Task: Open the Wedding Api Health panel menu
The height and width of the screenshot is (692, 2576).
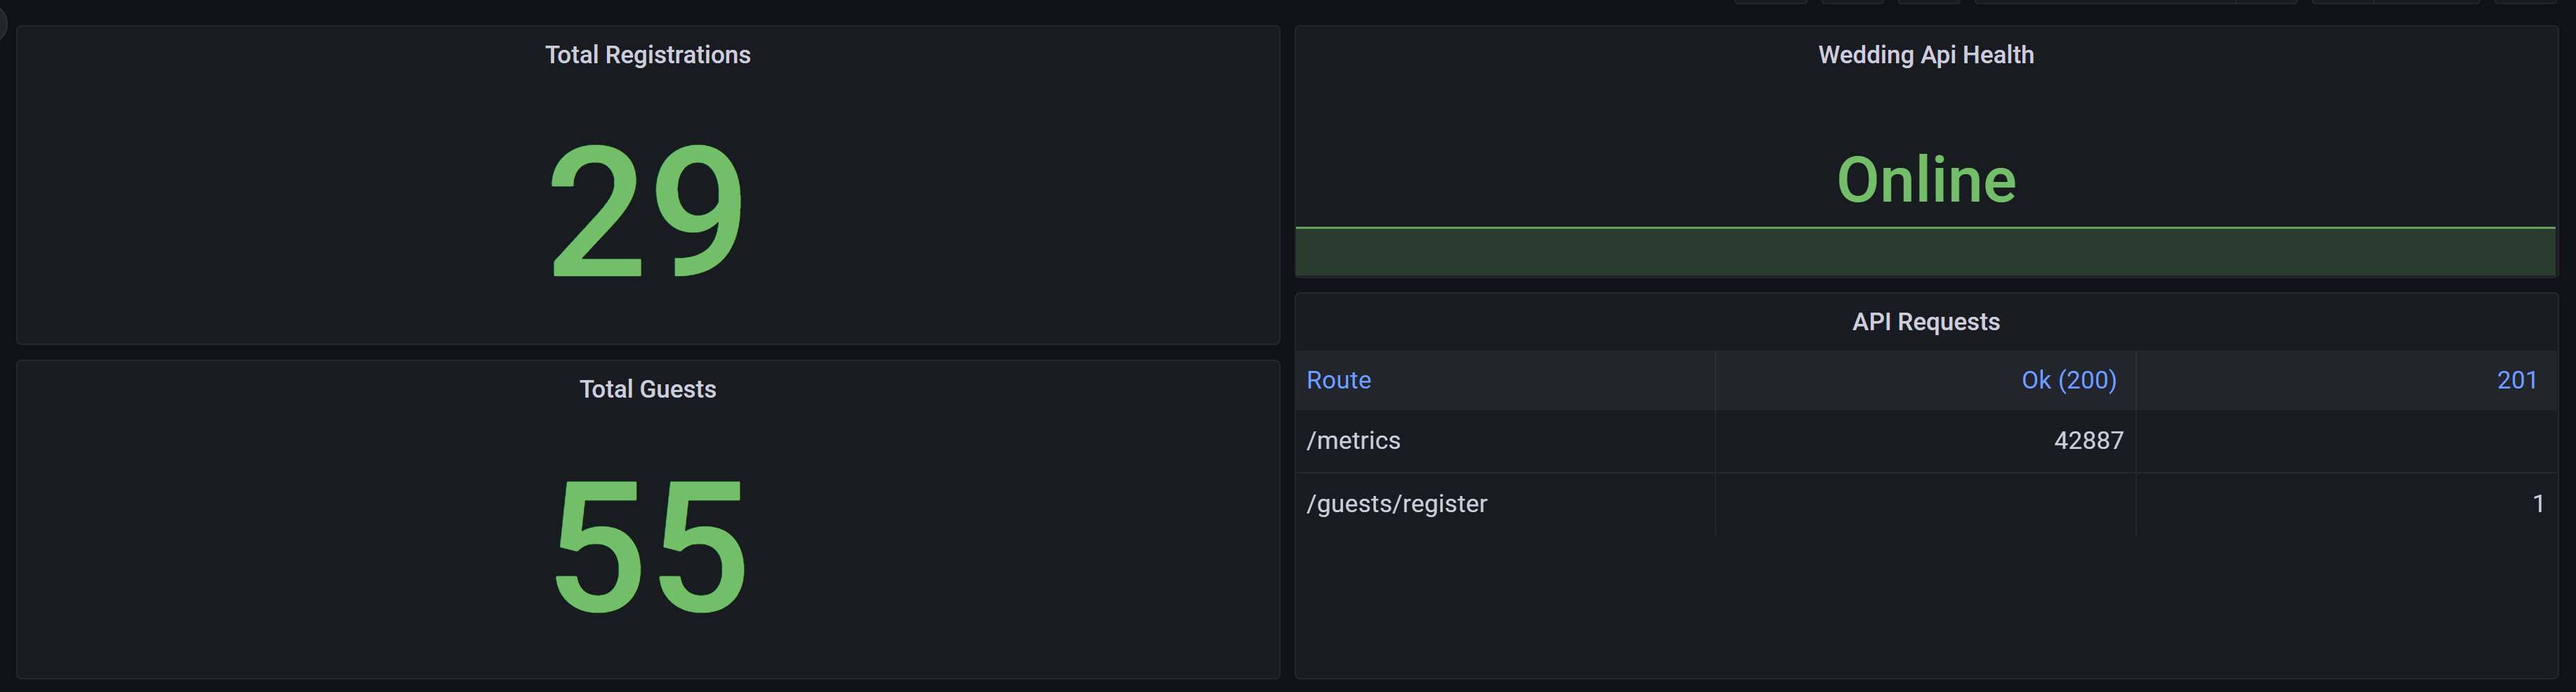Action: coord(1925,55)
